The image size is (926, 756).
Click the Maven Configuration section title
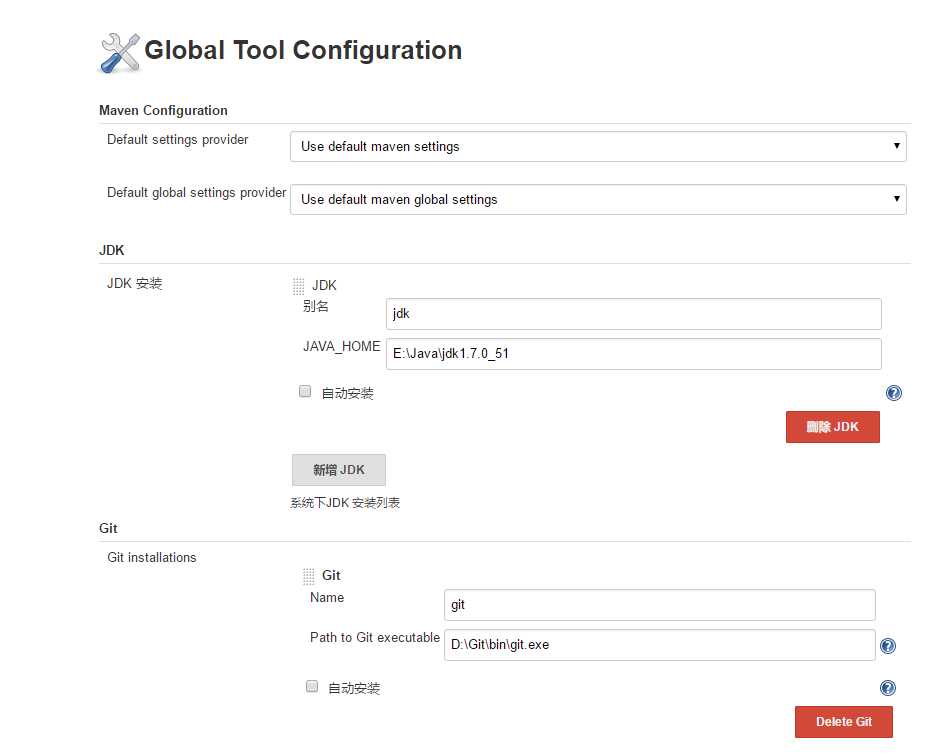point(163,110)
